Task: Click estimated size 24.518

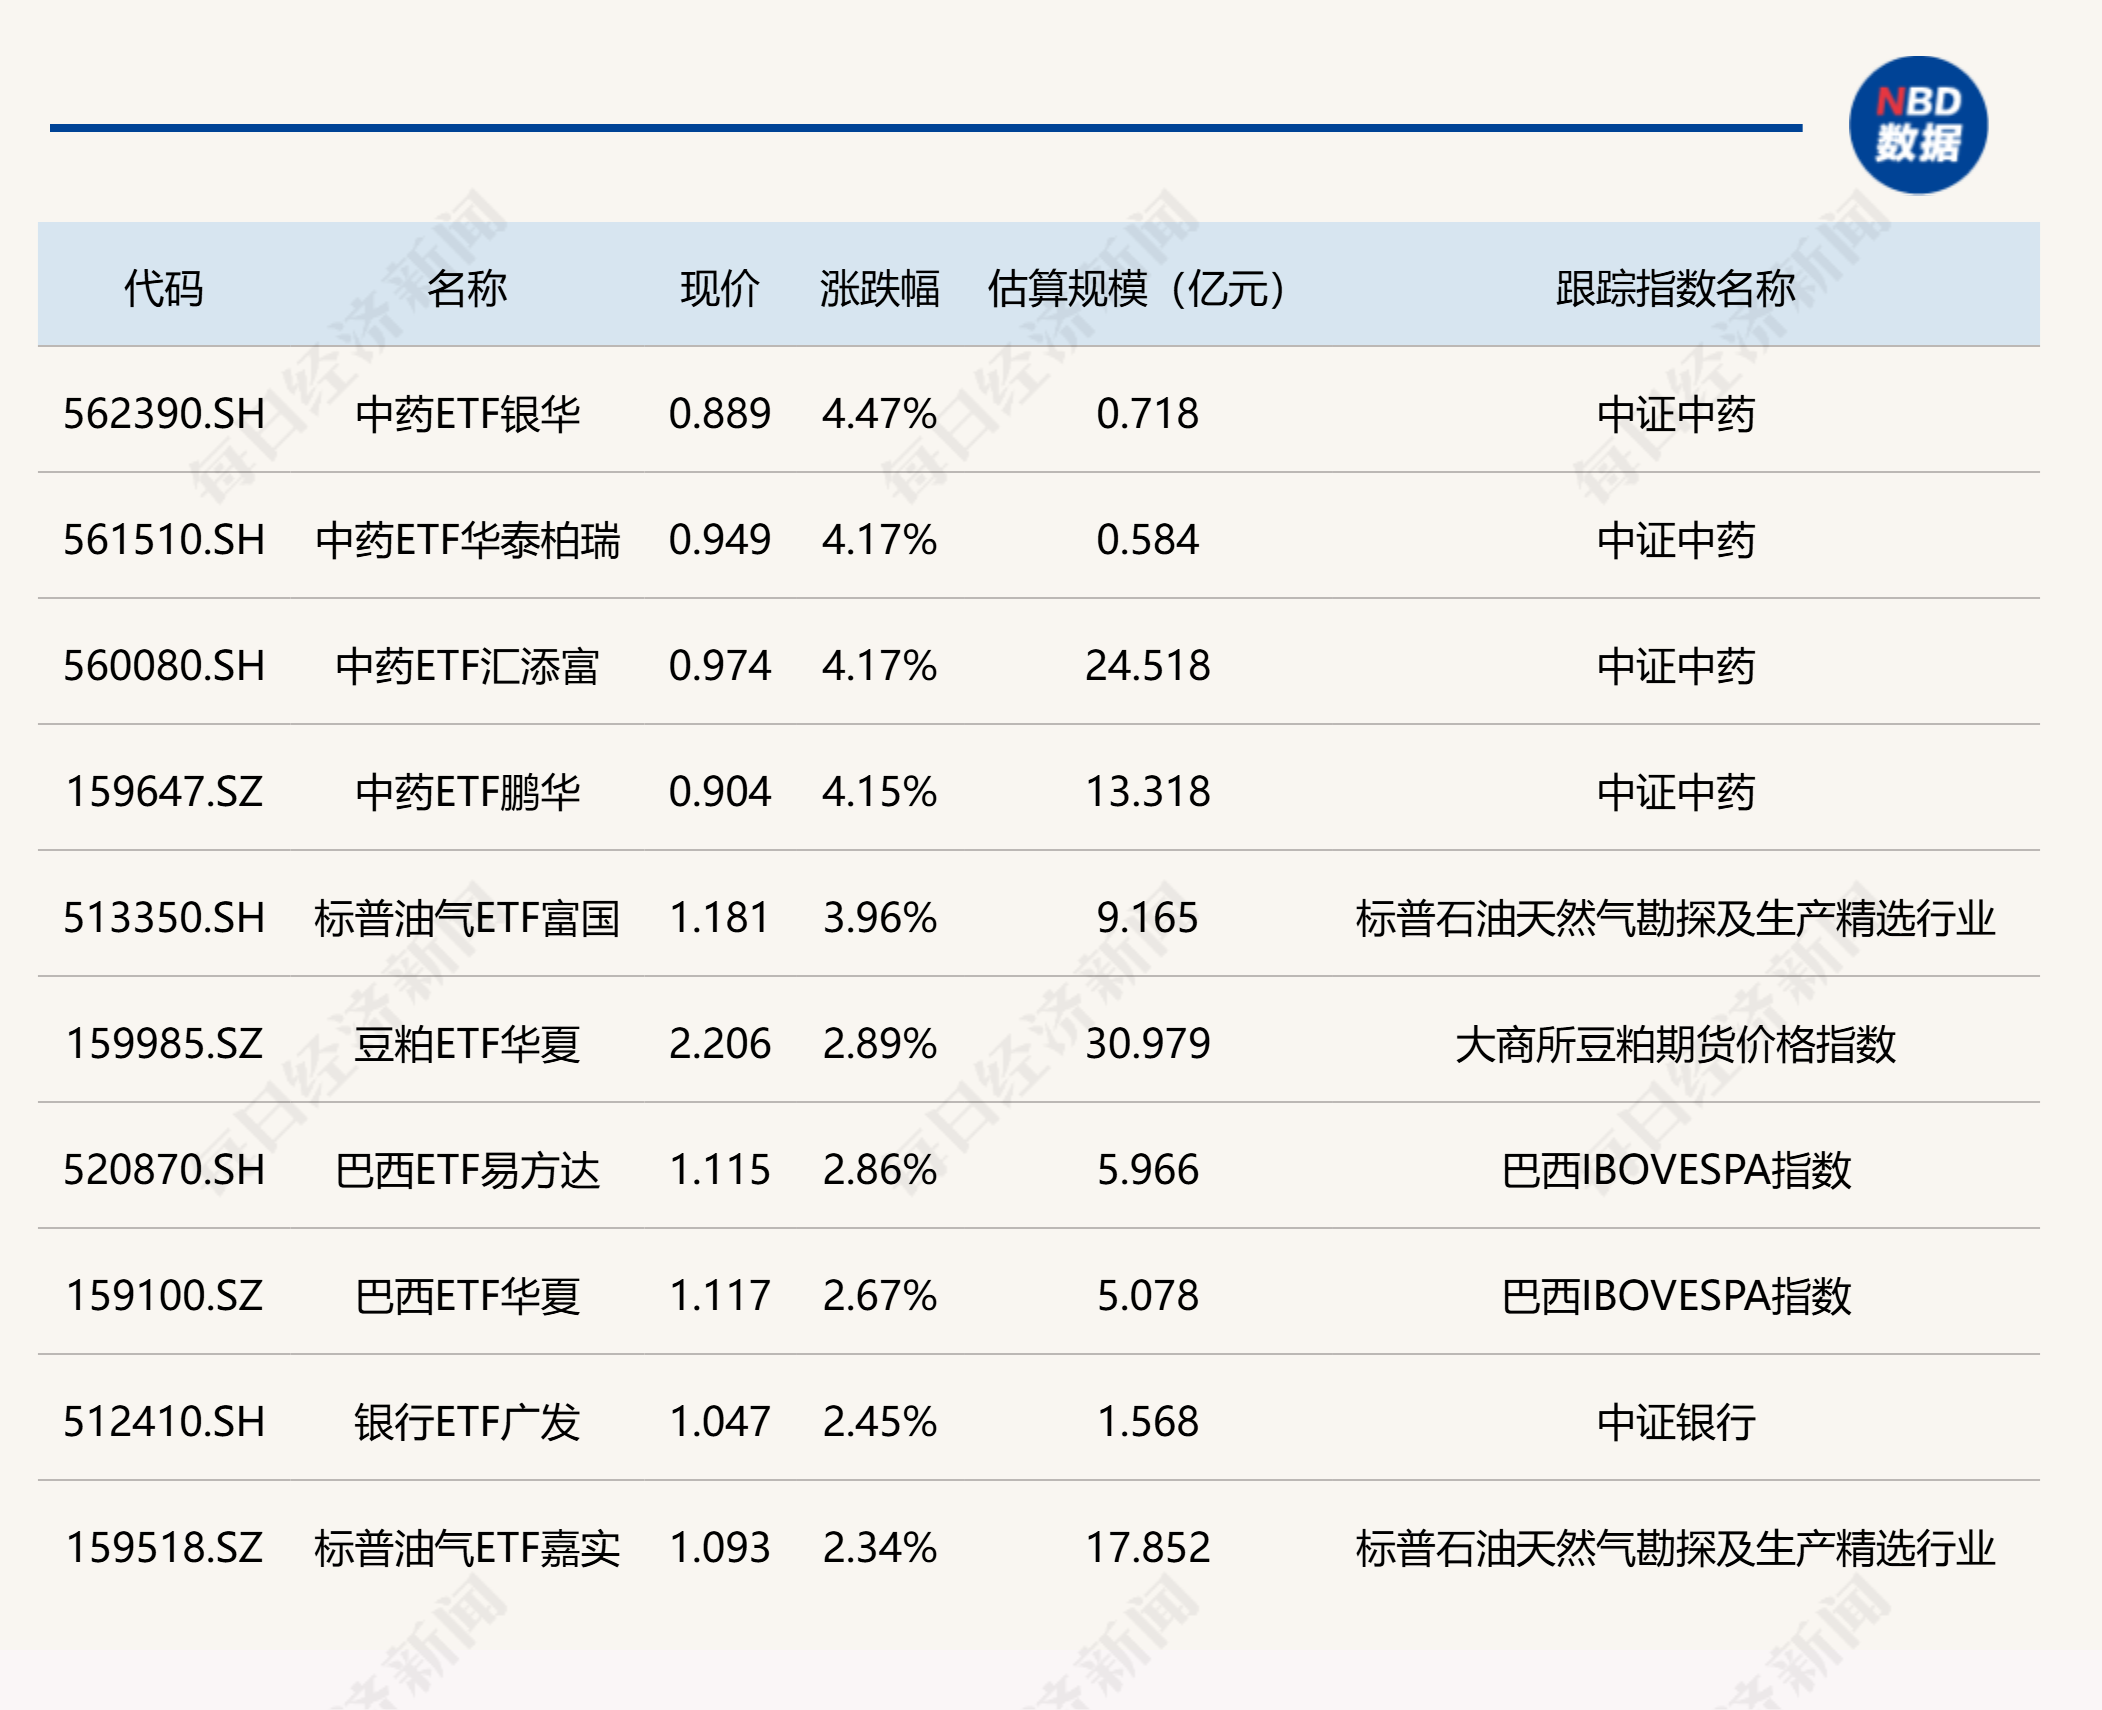Action: pos(1148,666)
